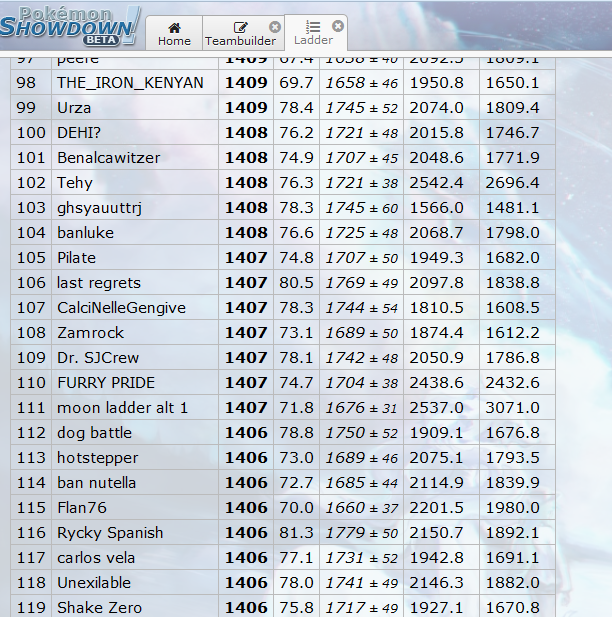The width and height of the screenshot is (612, 617).
Task: Select the Ladder tab
Action: [x=313, y=33]
